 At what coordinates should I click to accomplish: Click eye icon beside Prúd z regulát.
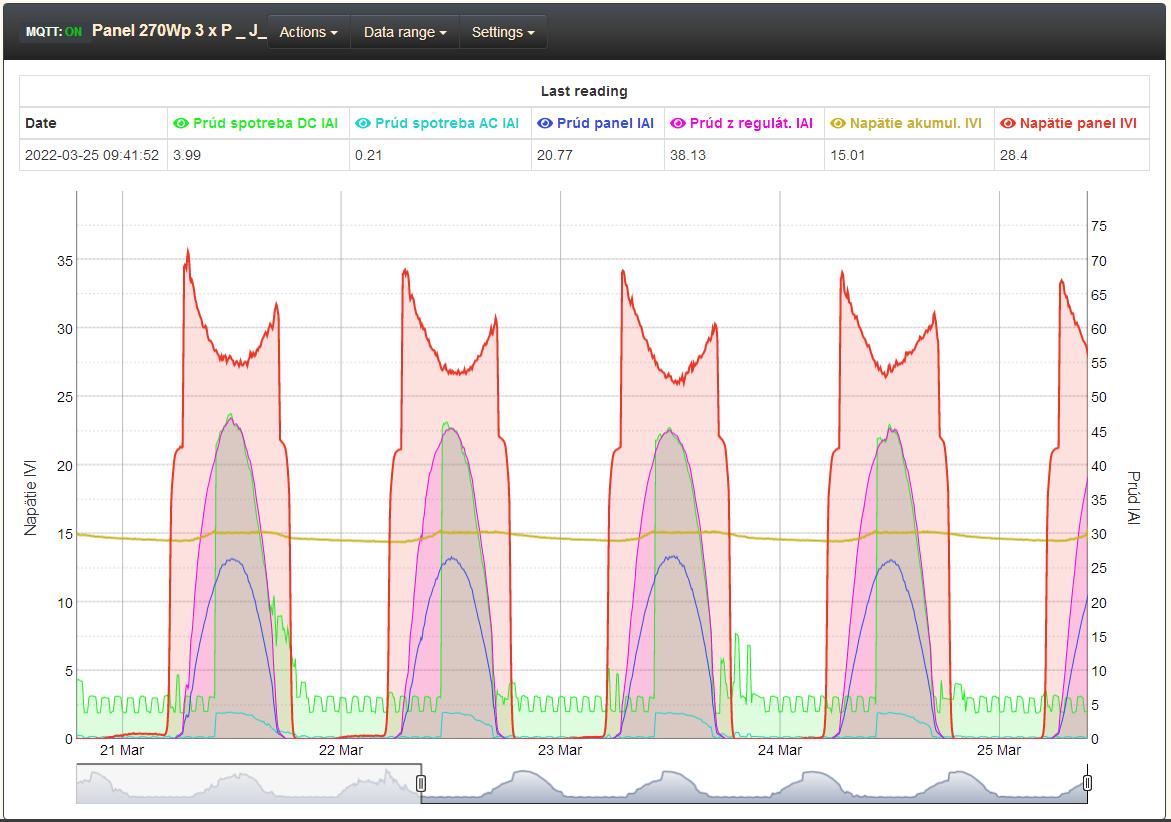(x=678, y=124)
